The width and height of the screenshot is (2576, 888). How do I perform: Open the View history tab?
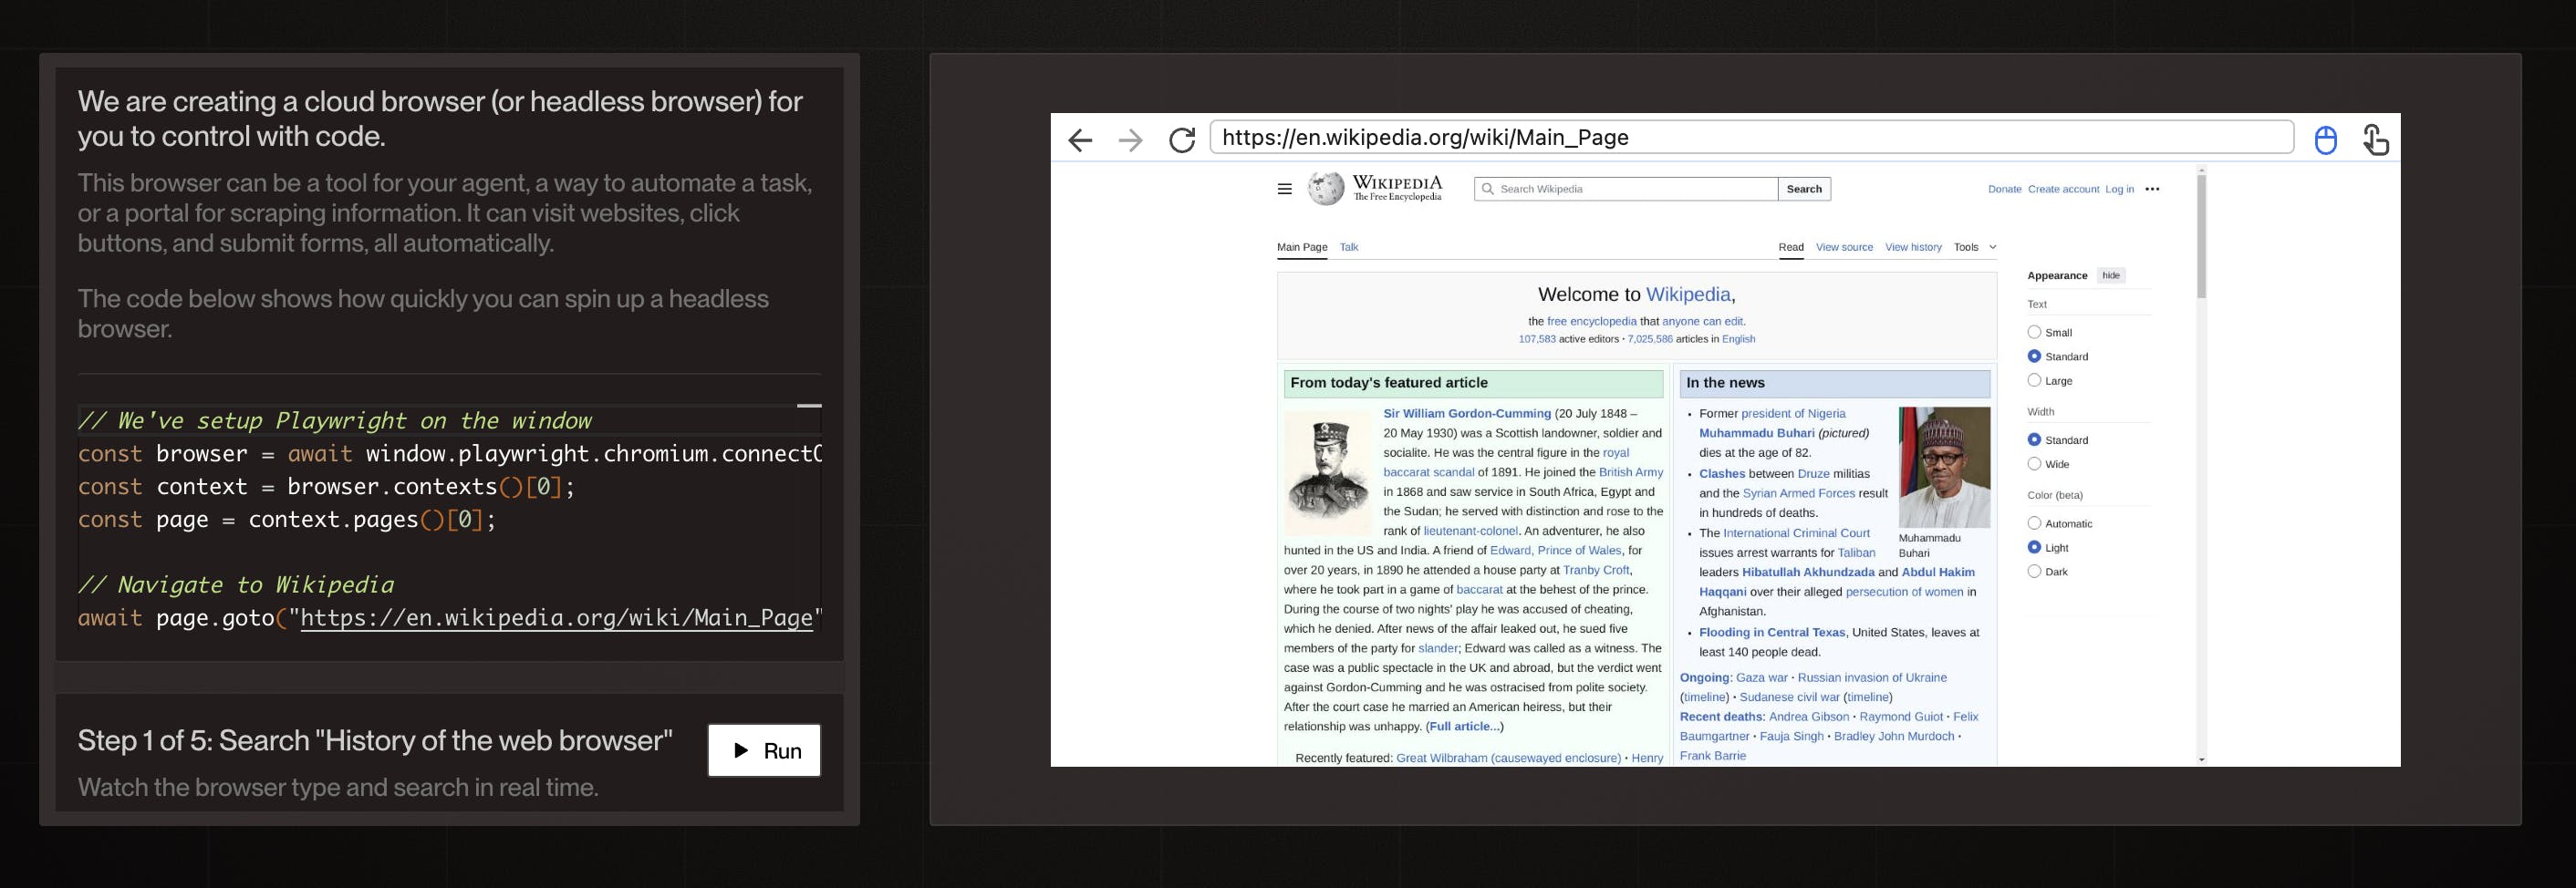[x=1913, y=247]
